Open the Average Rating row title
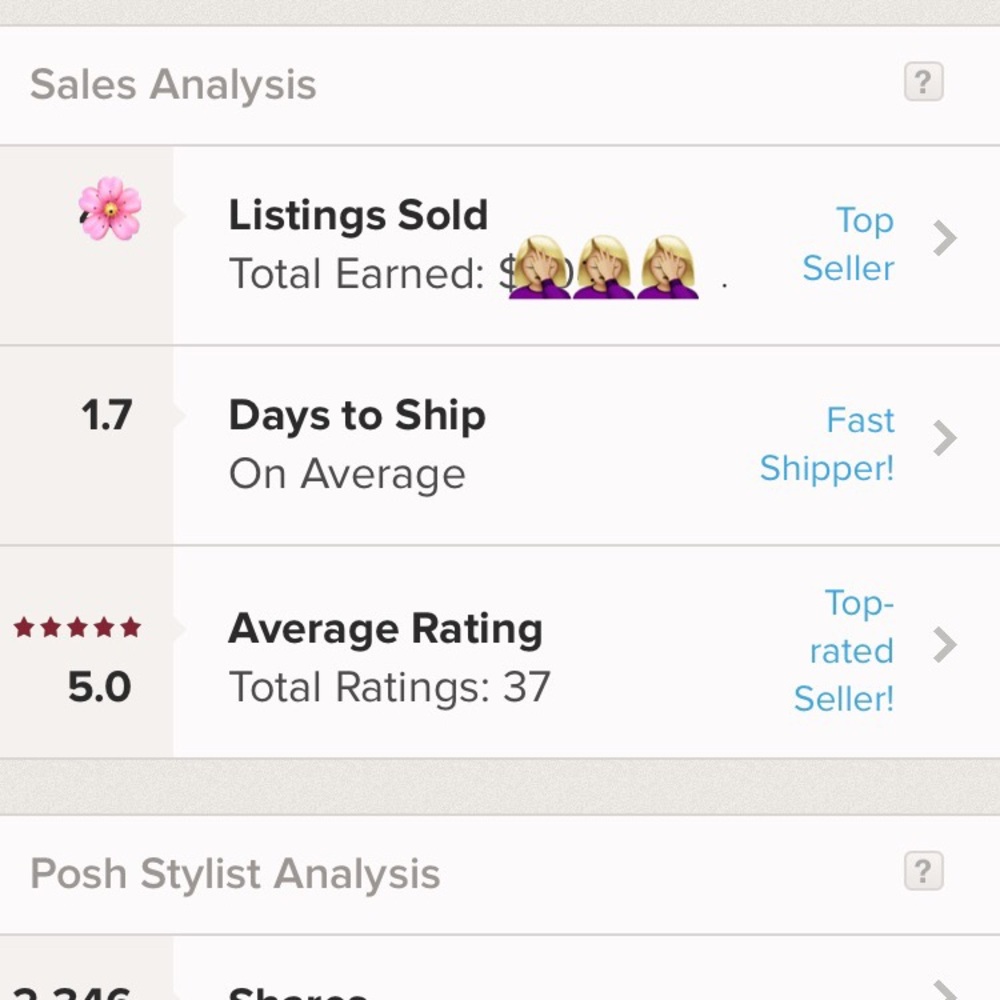 pos(385,629)
